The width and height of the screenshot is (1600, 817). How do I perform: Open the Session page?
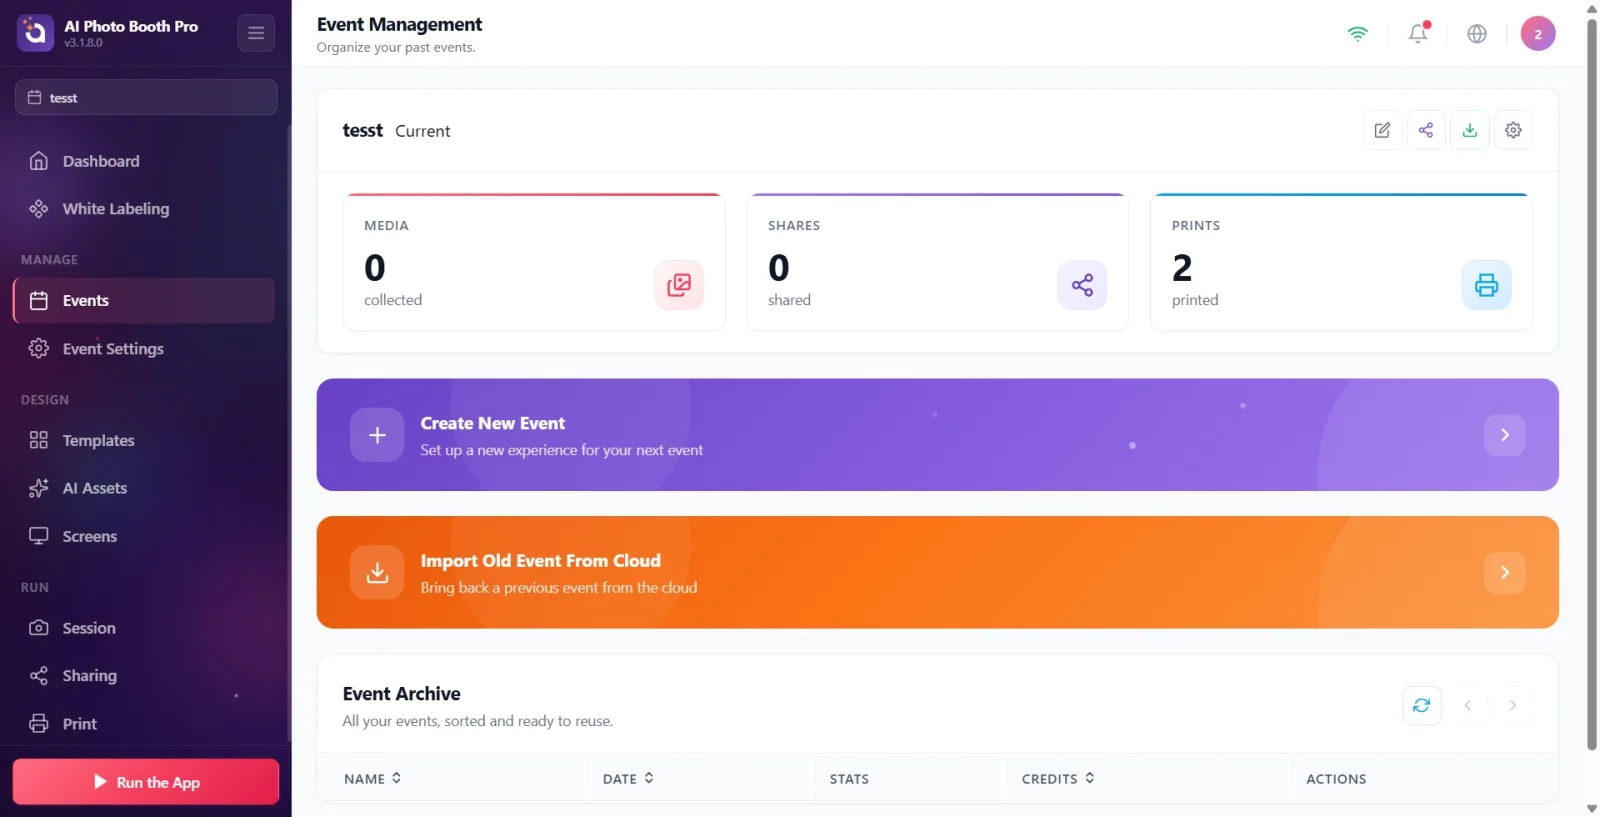(x=144, y=629)
